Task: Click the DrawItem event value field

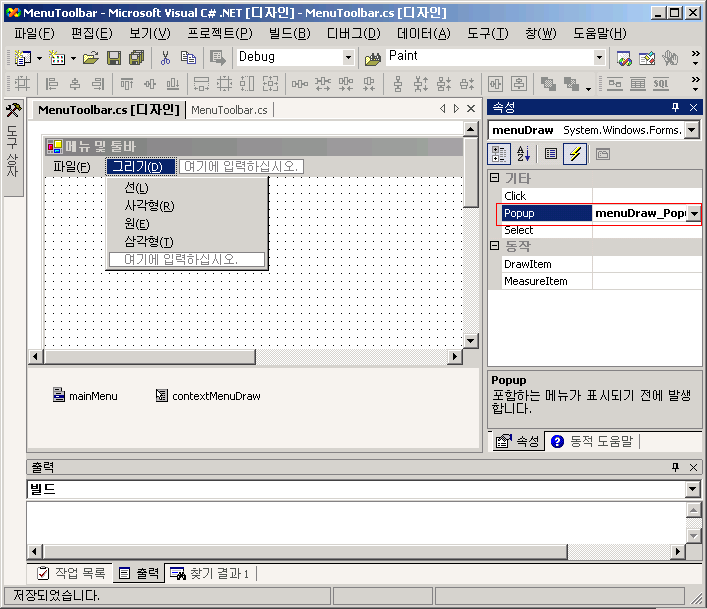Action: 645,264
